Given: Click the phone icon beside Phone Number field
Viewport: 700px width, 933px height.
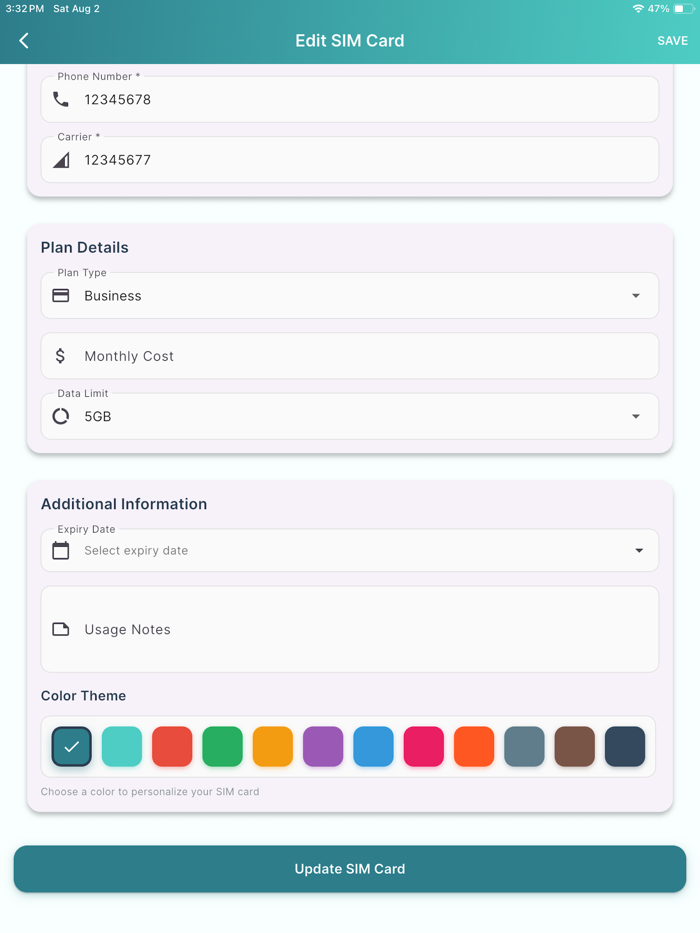Looking at the screenshot, I should point(60,99).
